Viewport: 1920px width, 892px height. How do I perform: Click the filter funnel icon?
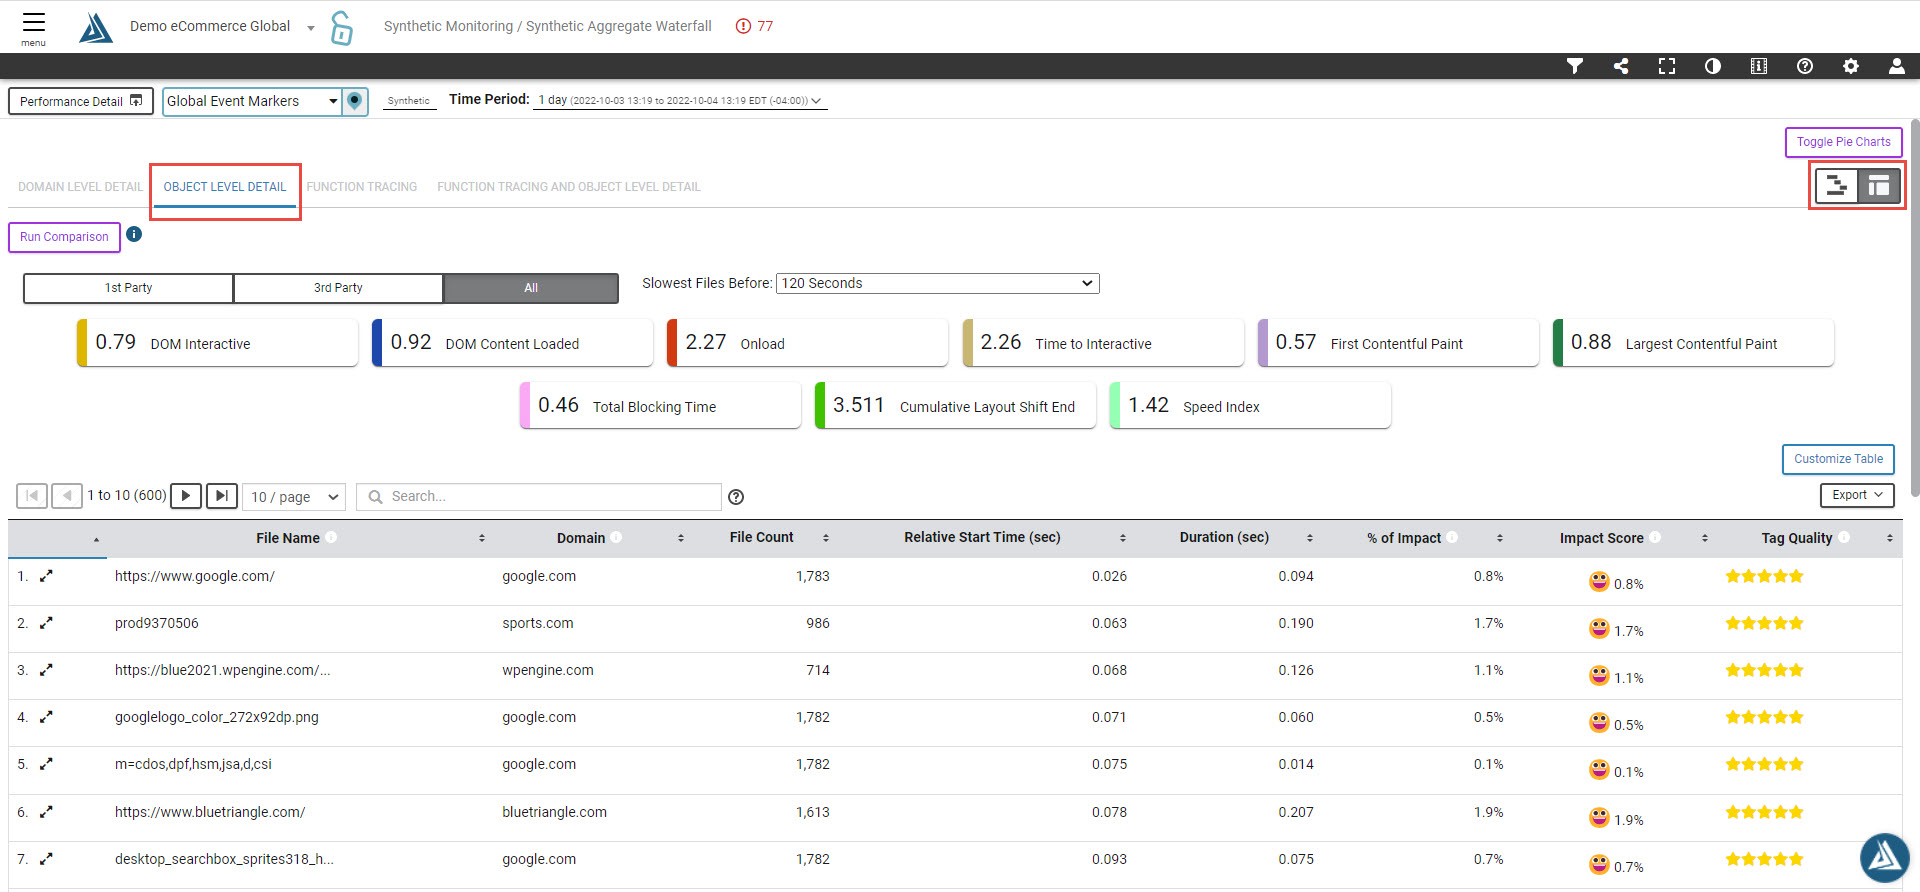1574,66
